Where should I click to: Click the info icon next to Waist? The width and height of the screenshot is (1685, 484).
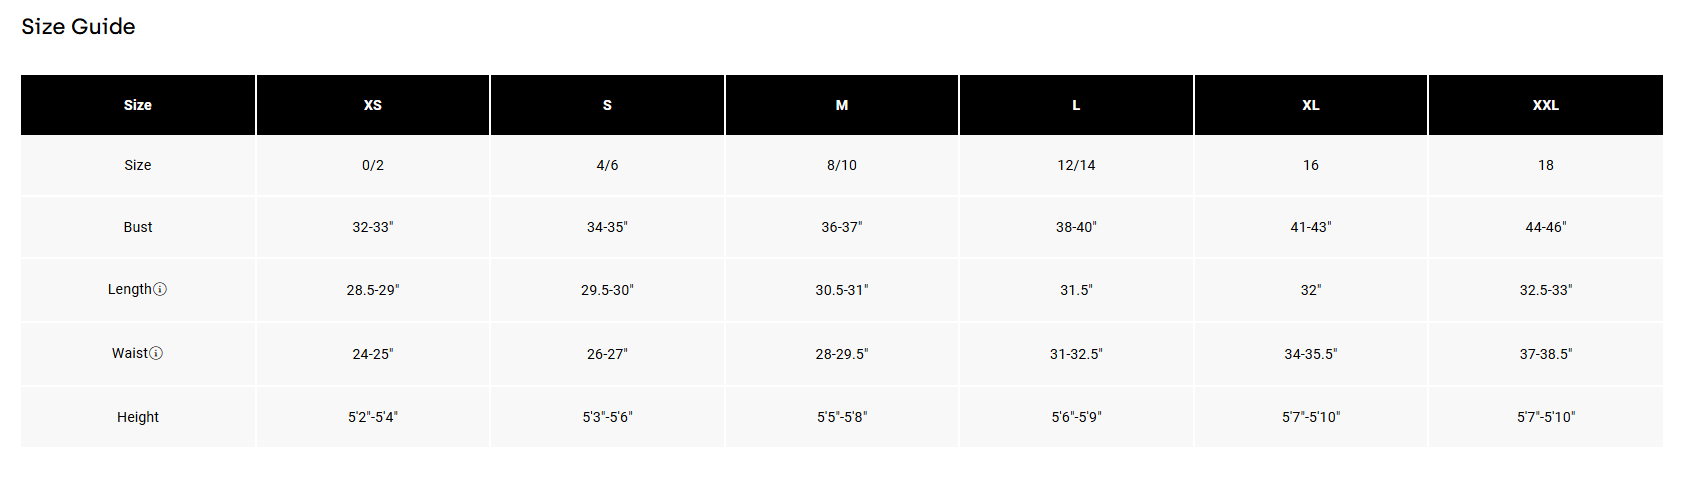pos(156,353)
